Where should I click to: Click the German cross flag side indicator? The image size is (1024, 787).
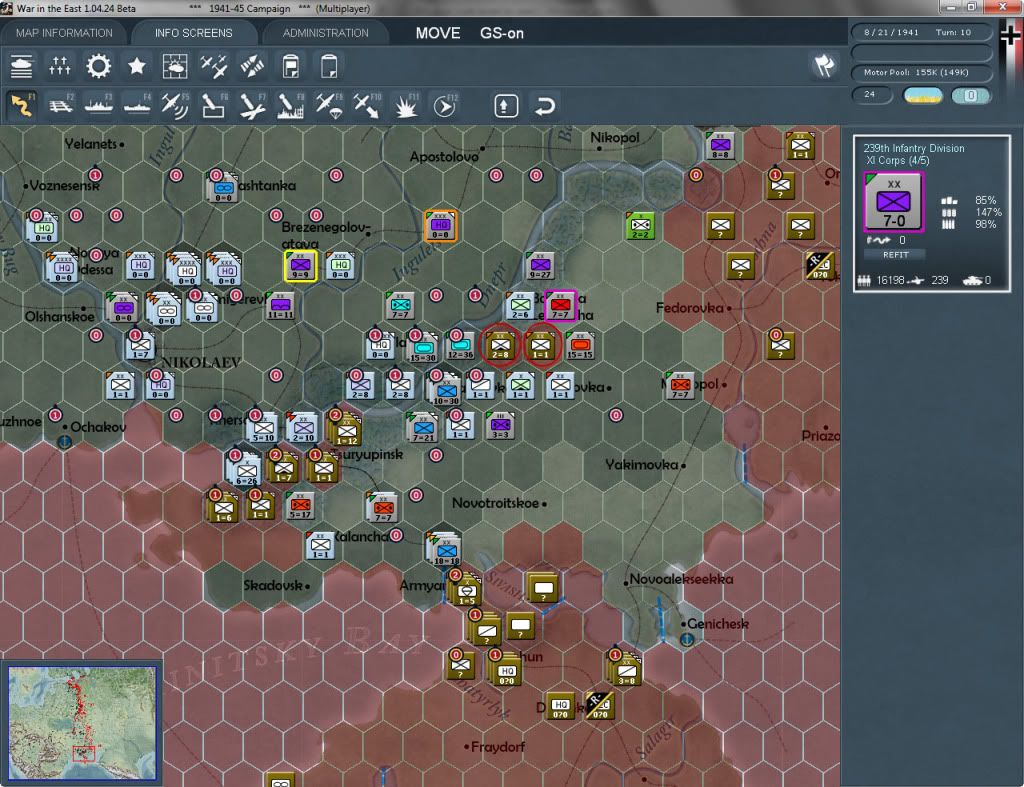click(1010, 36)
